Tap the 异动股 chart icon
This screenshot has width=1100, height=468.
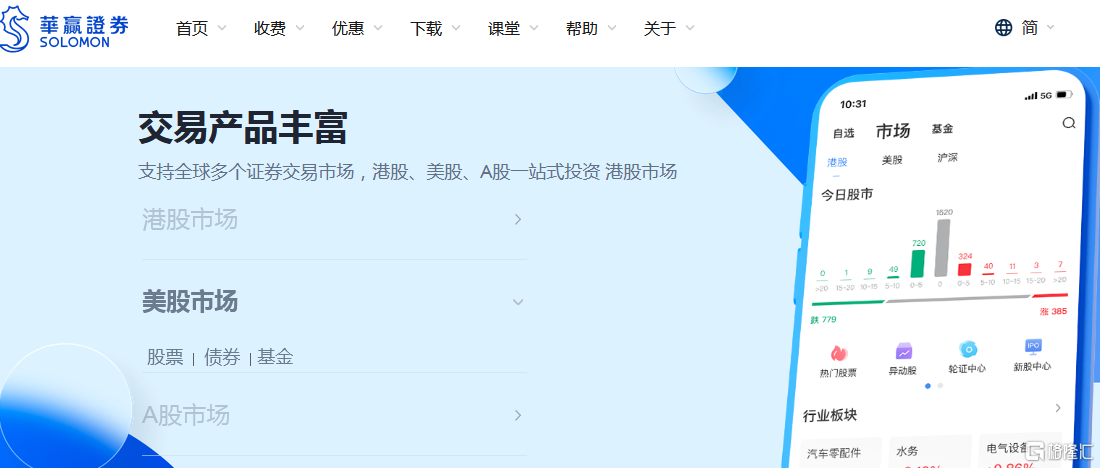[x=903, y=352]
